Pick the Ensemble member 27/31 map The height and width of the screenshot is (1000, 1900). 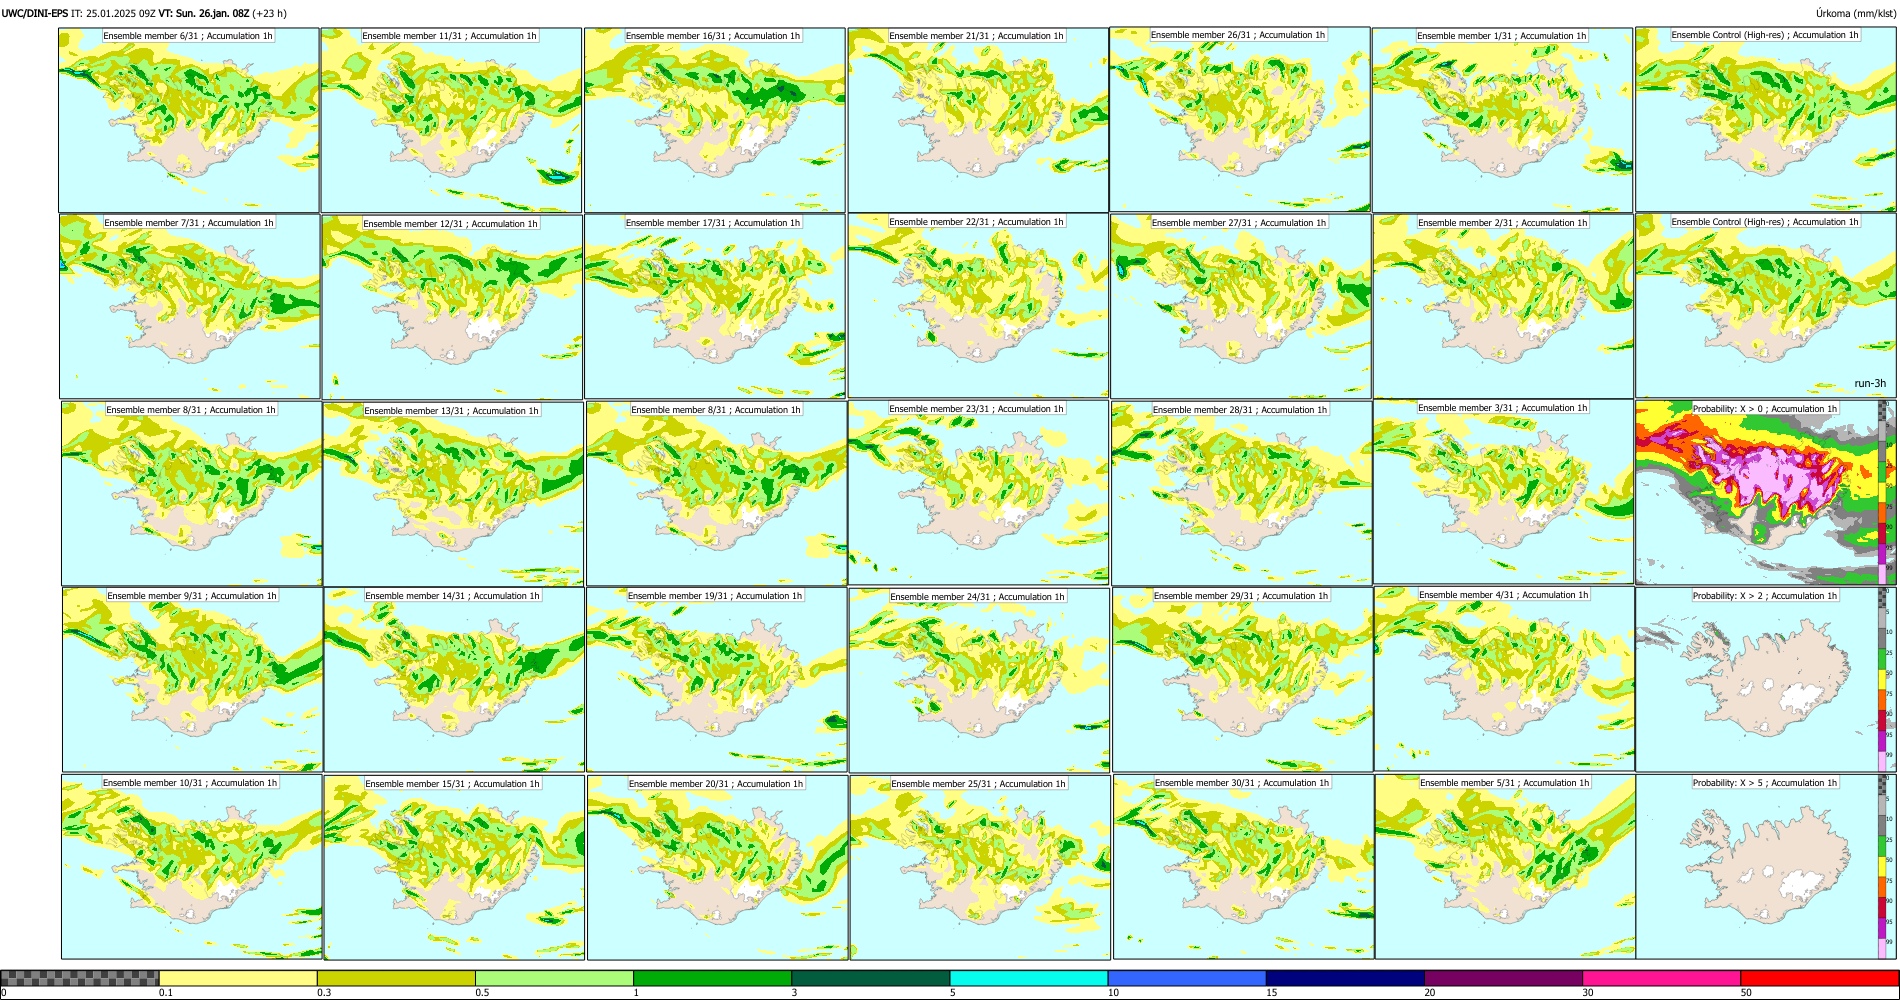[x=1240, y=306]
